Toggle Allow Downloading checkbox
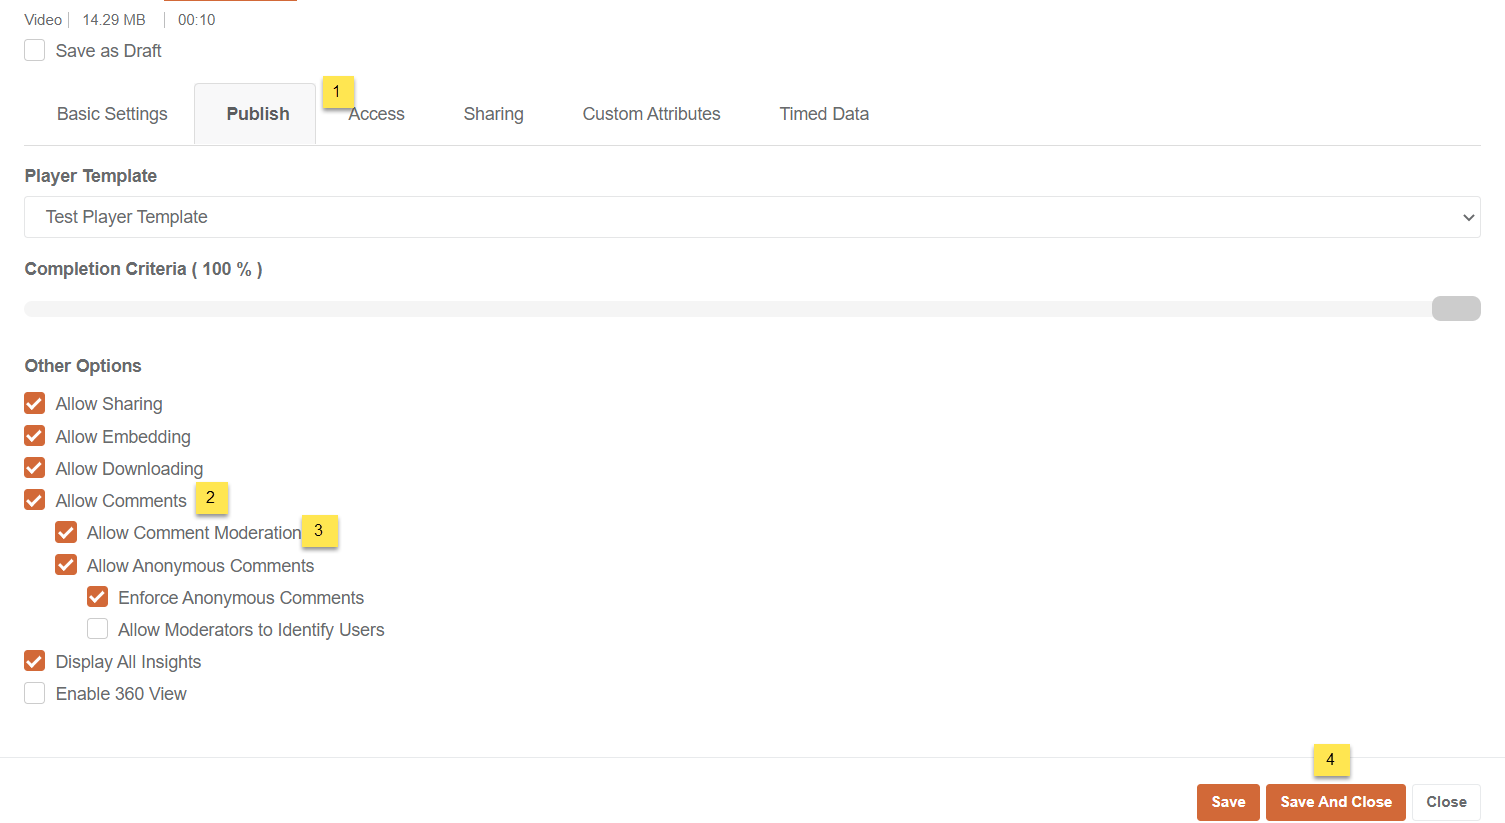The width and height of the screenshot is (1505, 823). (35, 469)
